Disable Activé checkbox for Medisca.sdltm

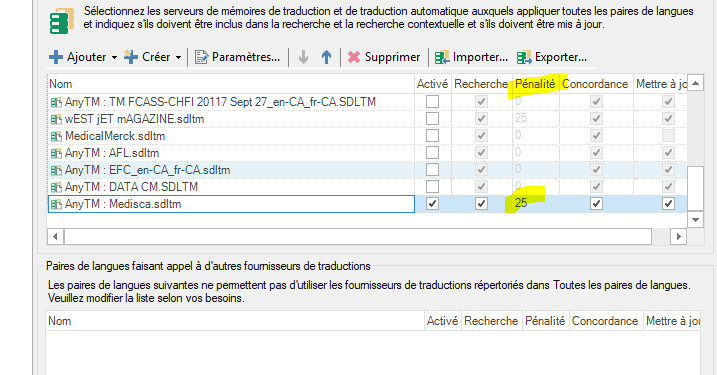[432, 204]
